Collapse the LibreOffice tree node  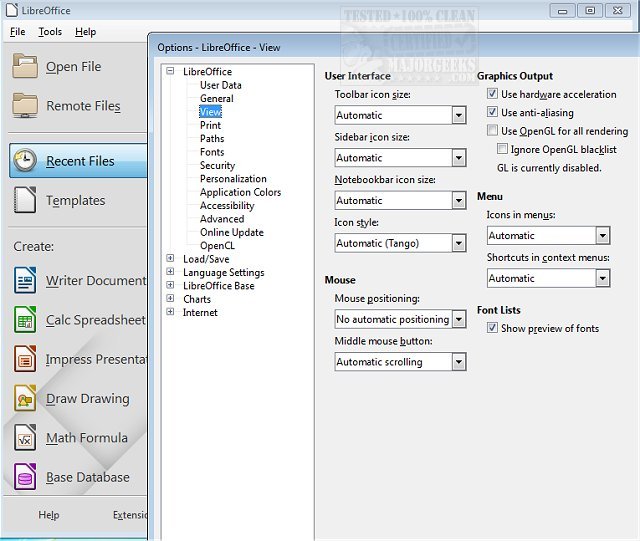tap(170, 71)
